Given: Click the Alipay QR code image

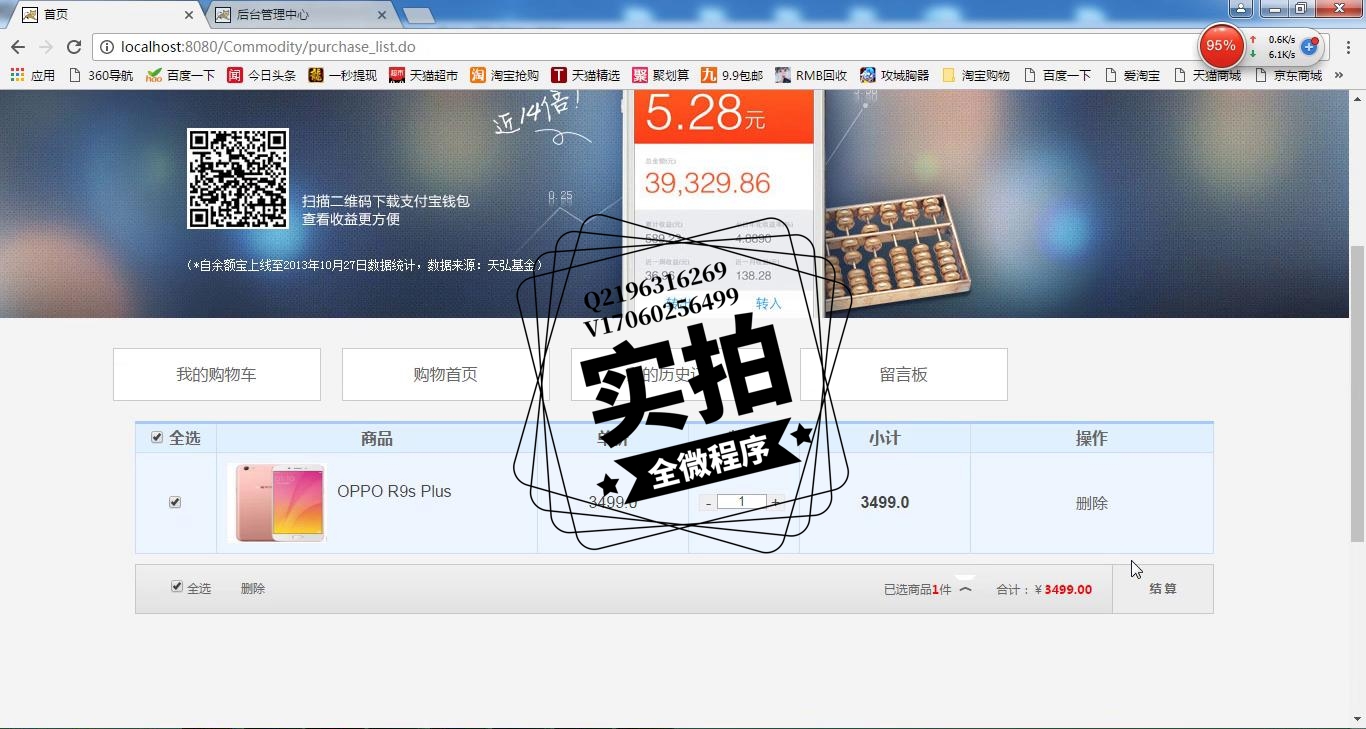Looking at the screenshot, I should (x=238, y=178).
